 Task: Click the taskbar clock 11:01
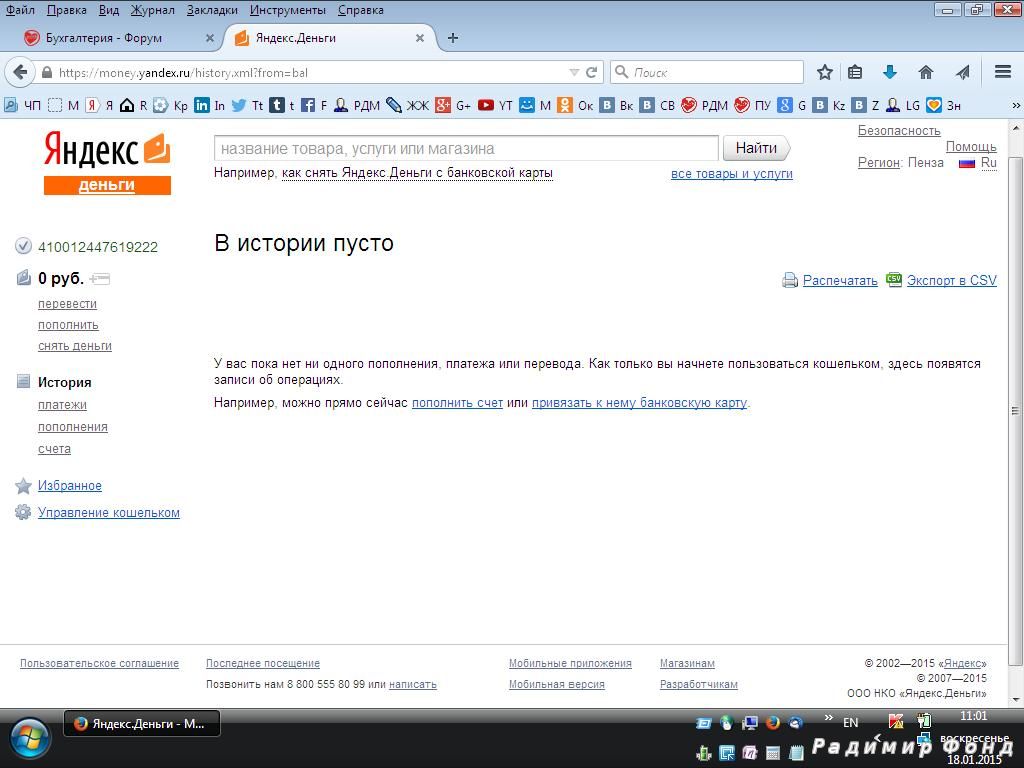tap(973, 716)
